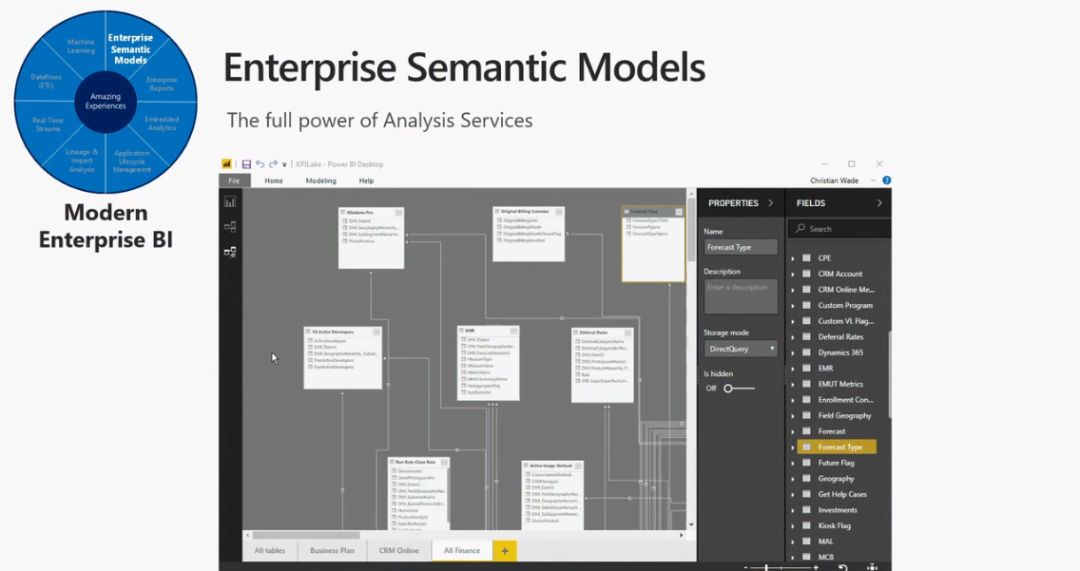The width and height of the screenshot is (1080, 571).
Task: Switch to Report view in left sidebar
Action: point(230,202)
